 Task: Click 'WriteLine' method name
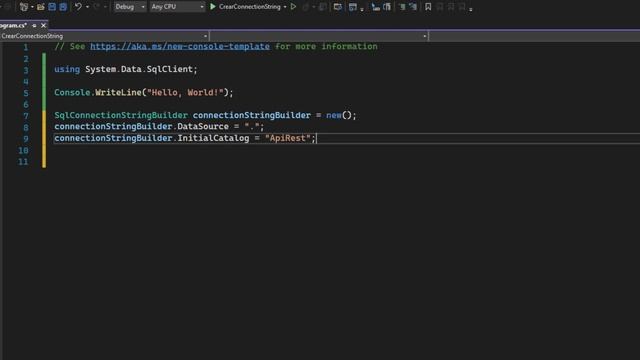click(x=118, y=92)
